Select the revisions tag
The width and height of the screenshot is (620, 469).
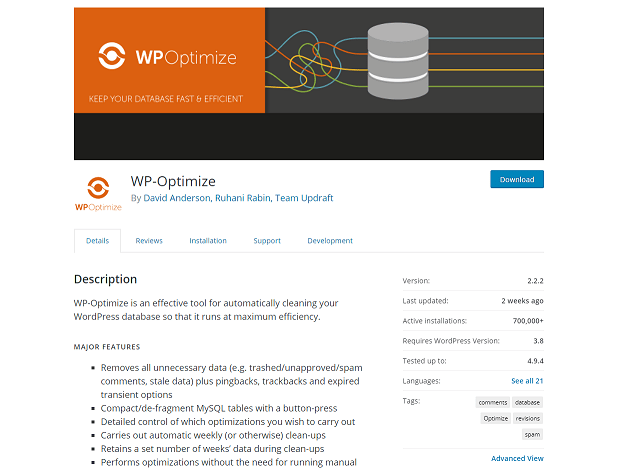[527, 418]
